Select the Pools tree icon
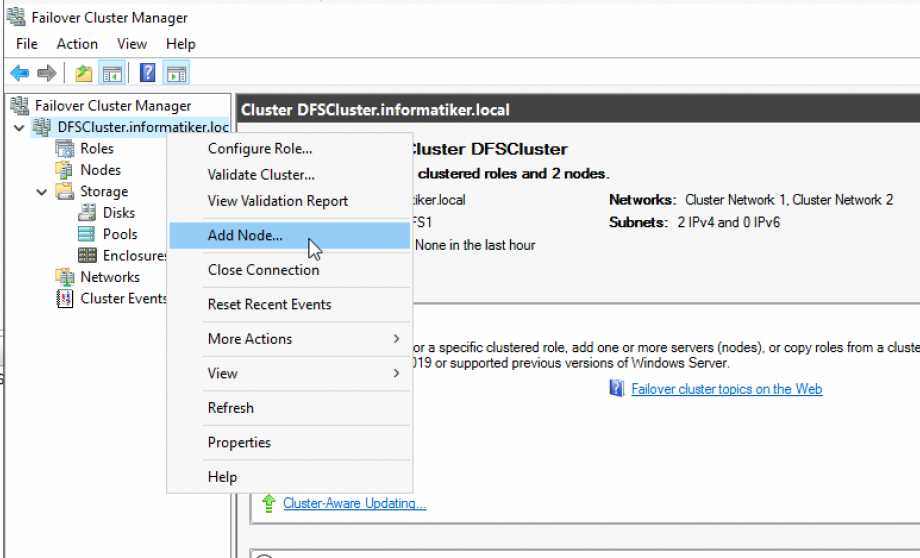920x558 pixels. [x=87, y=234]
